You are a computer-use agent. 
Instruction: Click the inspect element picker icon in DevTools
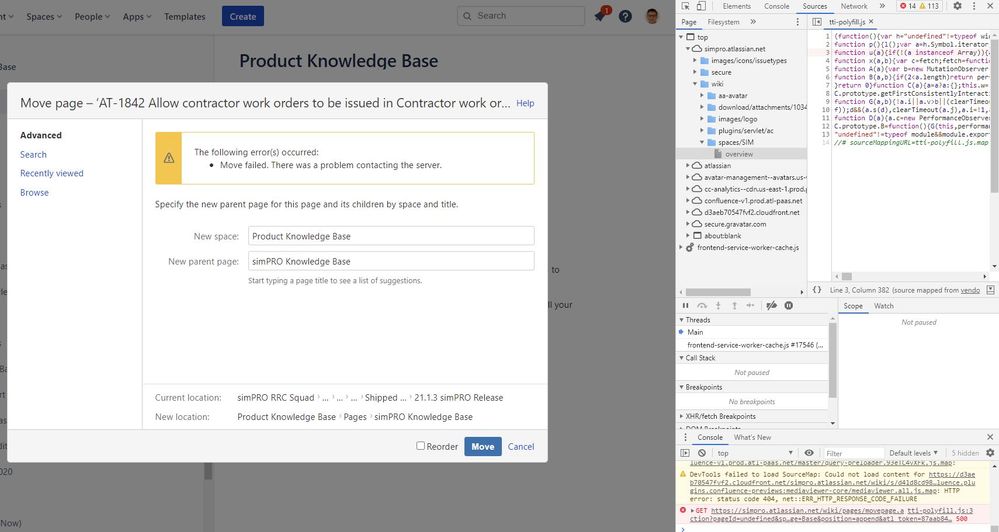(x=686, y=6)
